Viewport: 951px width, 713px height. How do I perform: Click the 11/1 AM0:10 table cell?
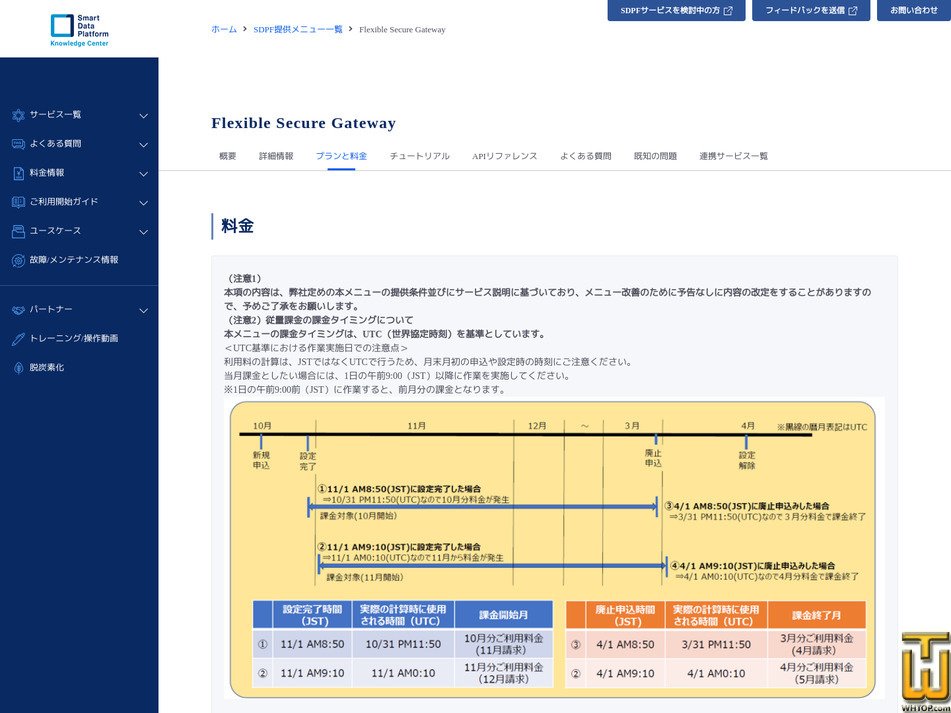403,674
